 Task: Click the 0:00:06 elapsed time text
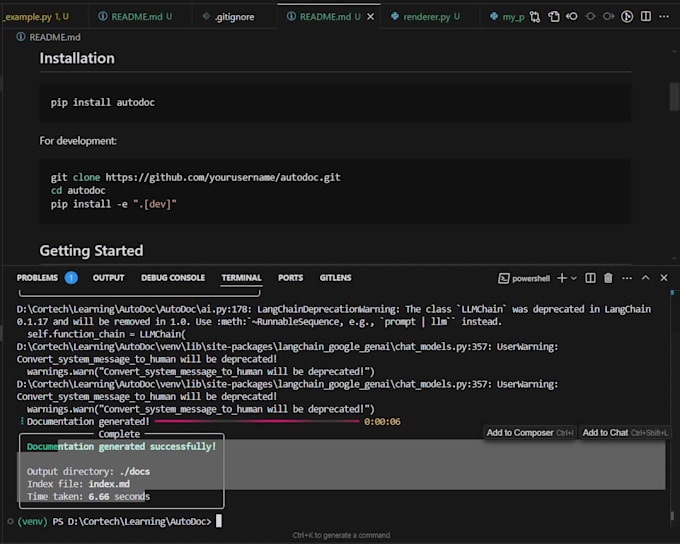point(382,422)
